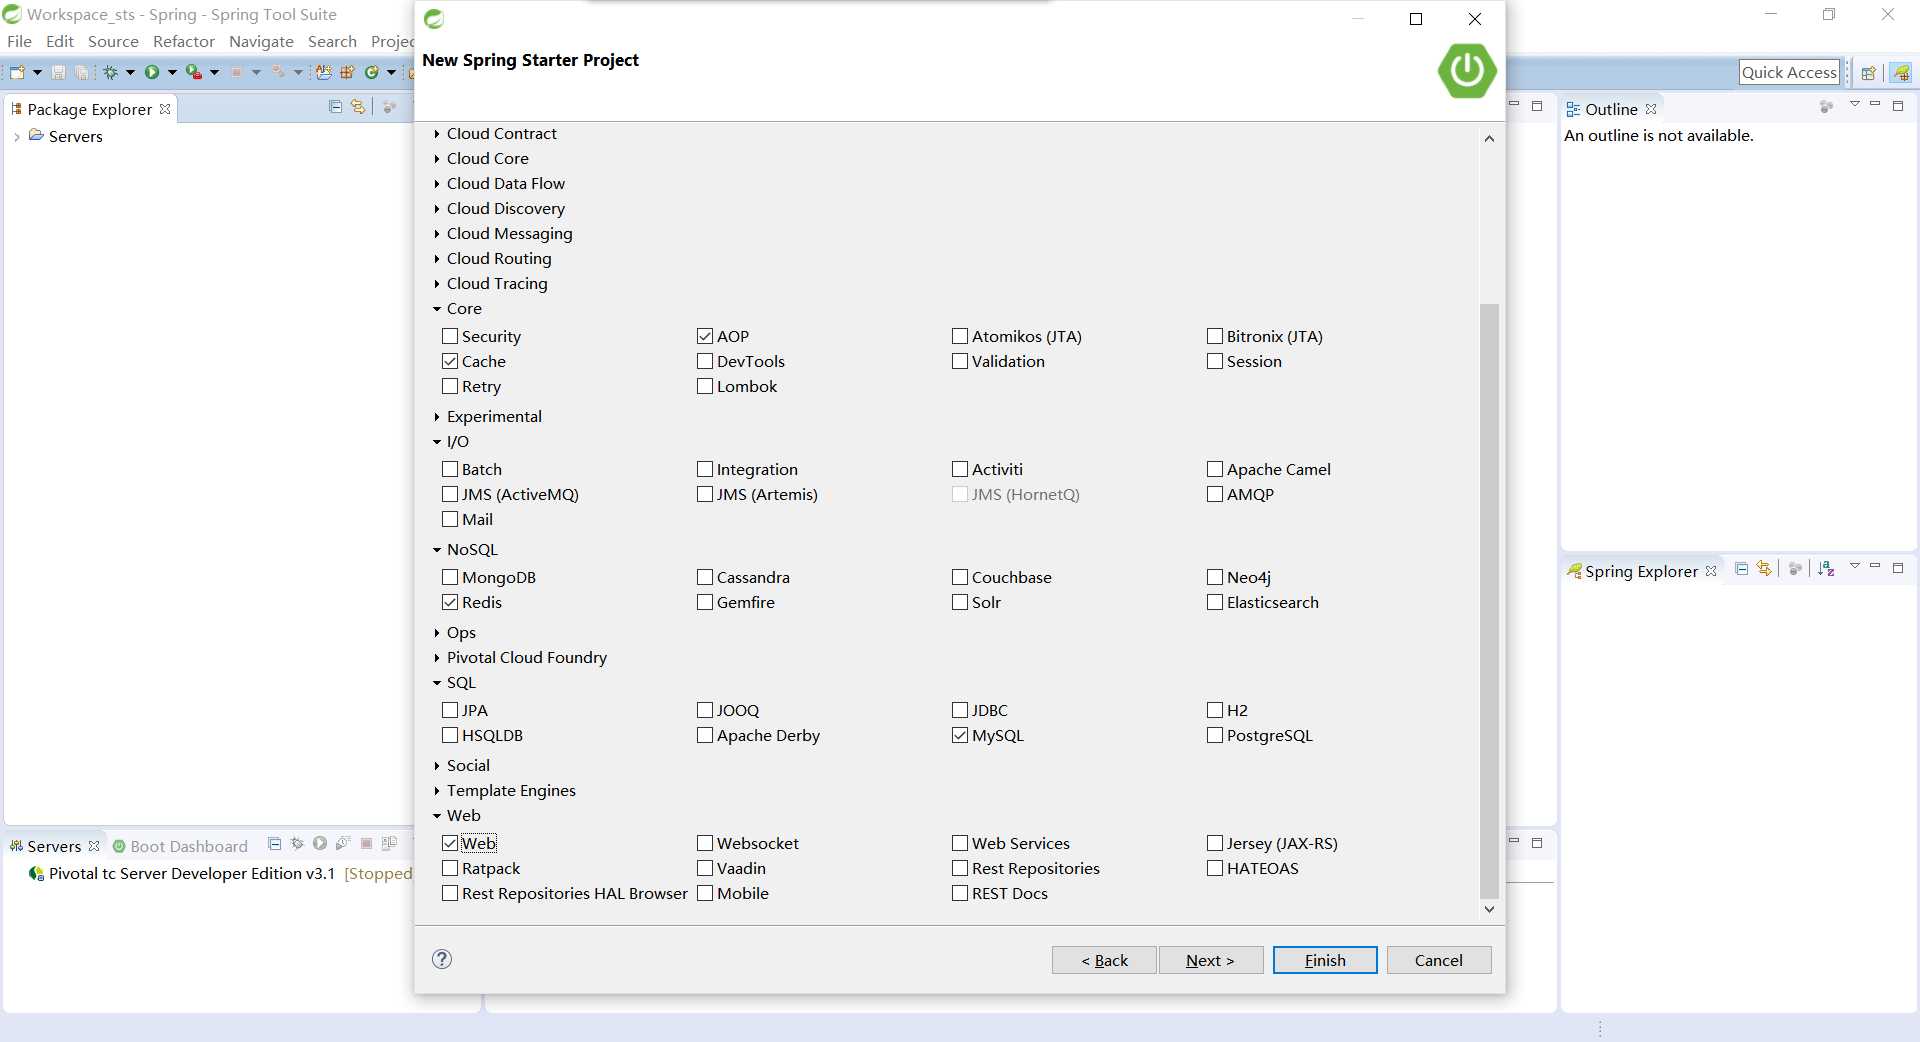
Task: Click the help question mark icon
Action: (x=442, y=959)
